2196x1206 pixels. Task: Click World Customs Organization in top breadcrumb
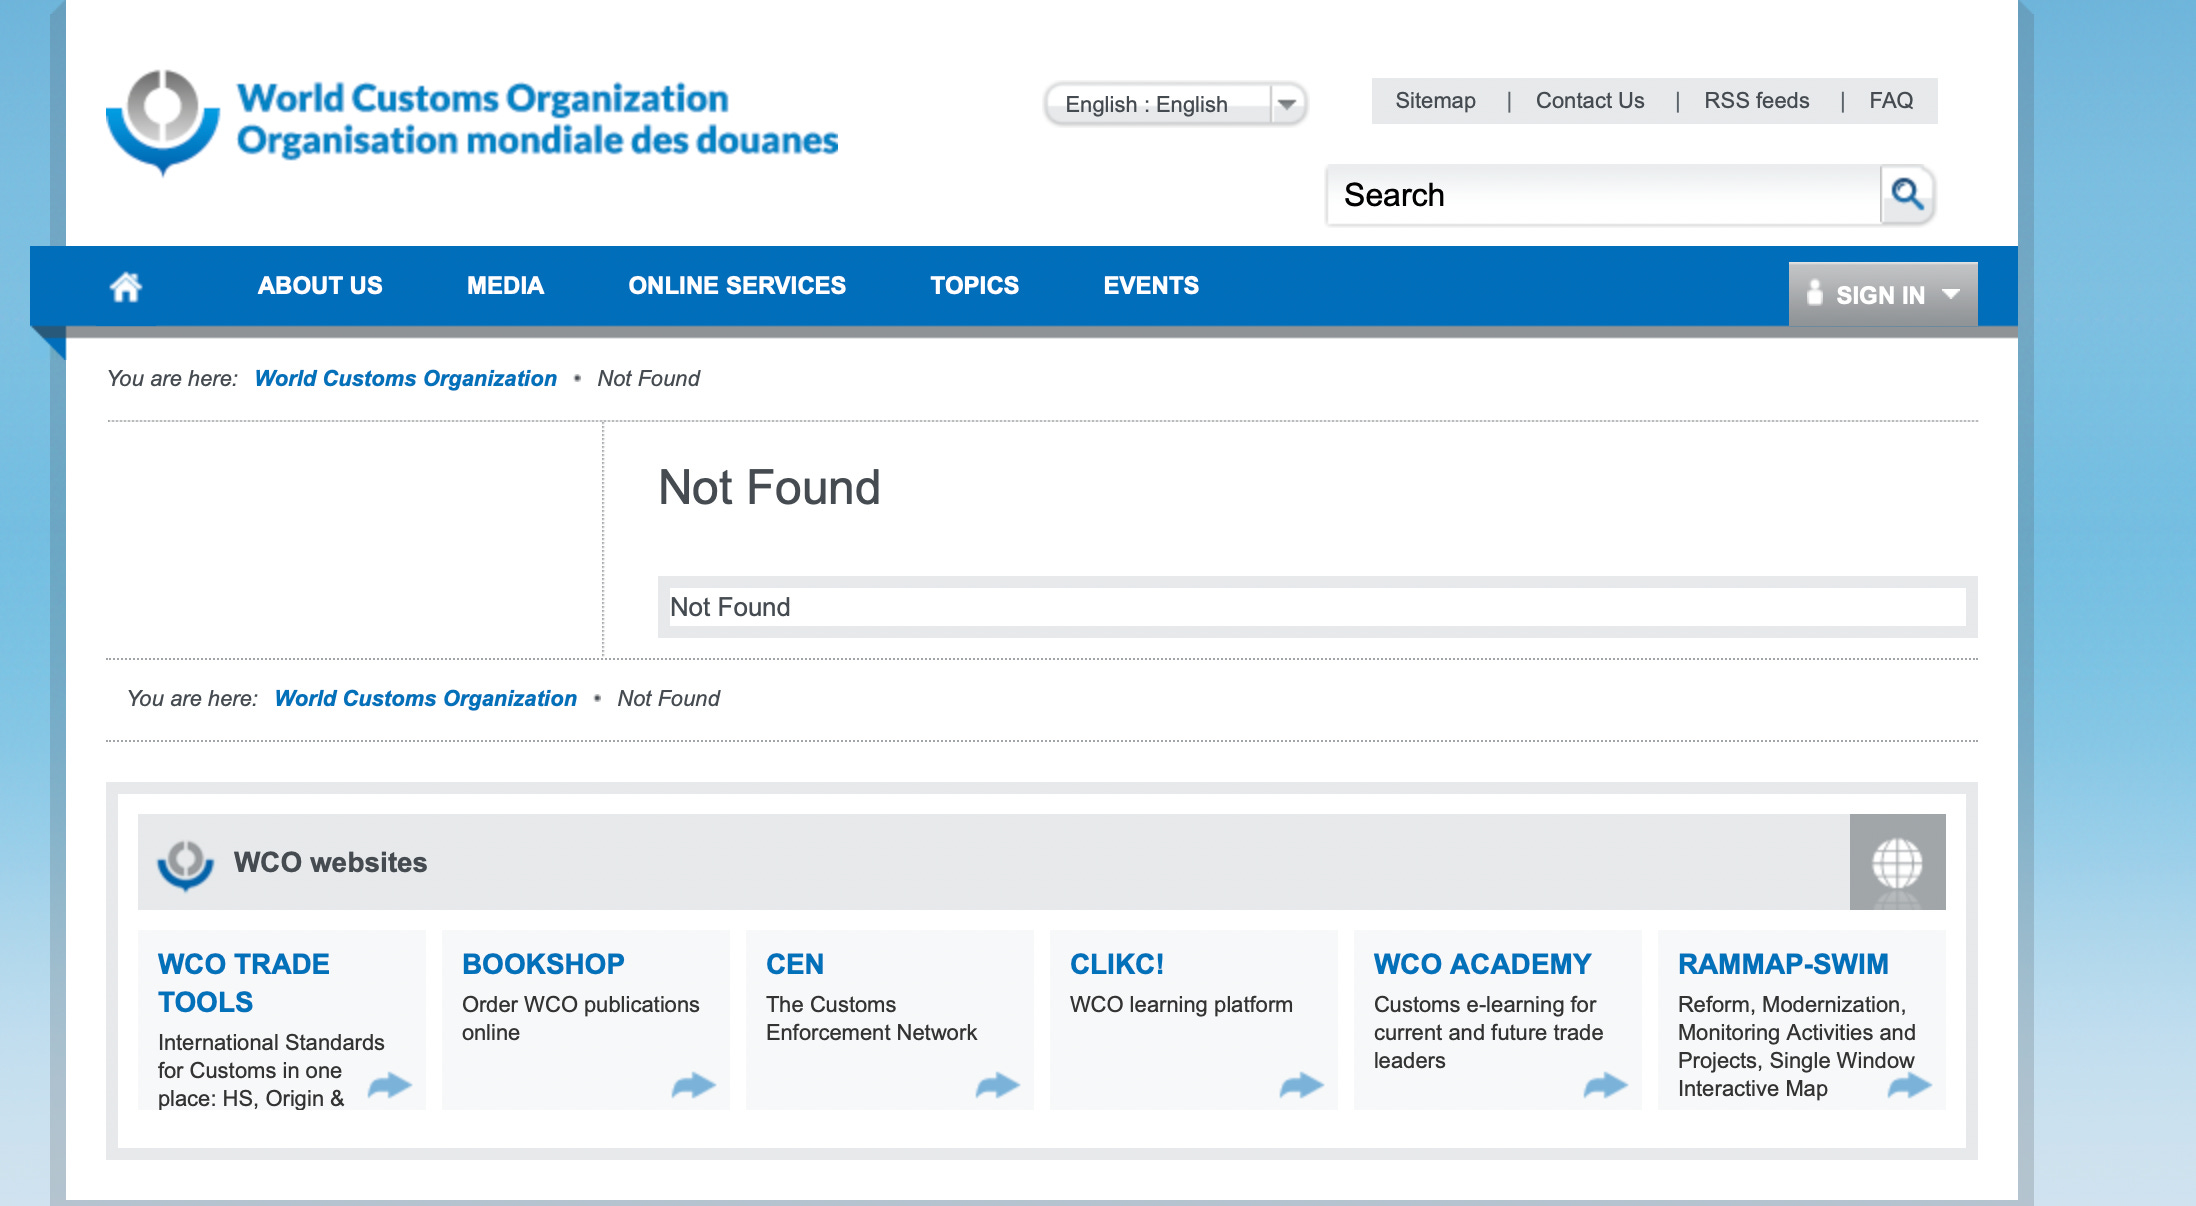click(x=406, y=379)
